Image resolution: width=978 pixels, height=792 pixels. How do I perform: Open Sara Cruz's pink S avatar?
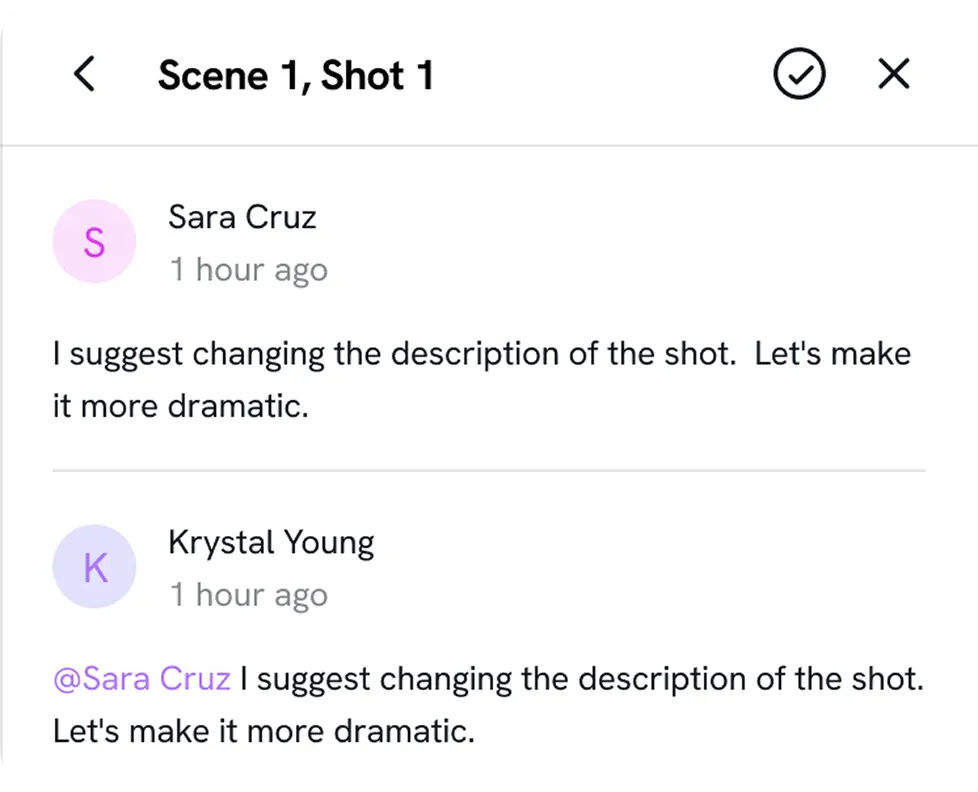pos(94,241)
